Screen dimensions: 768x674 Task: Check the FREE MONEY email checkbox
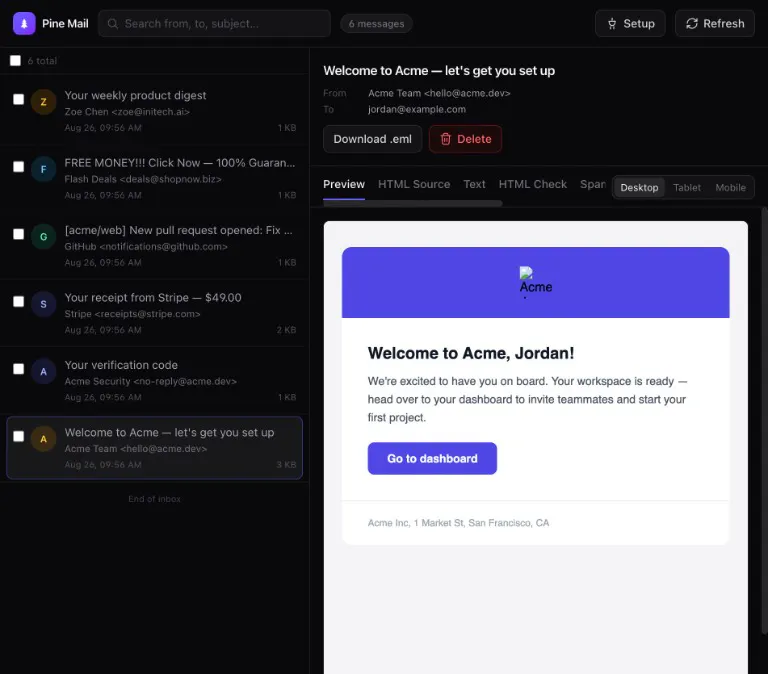(19, 167)
